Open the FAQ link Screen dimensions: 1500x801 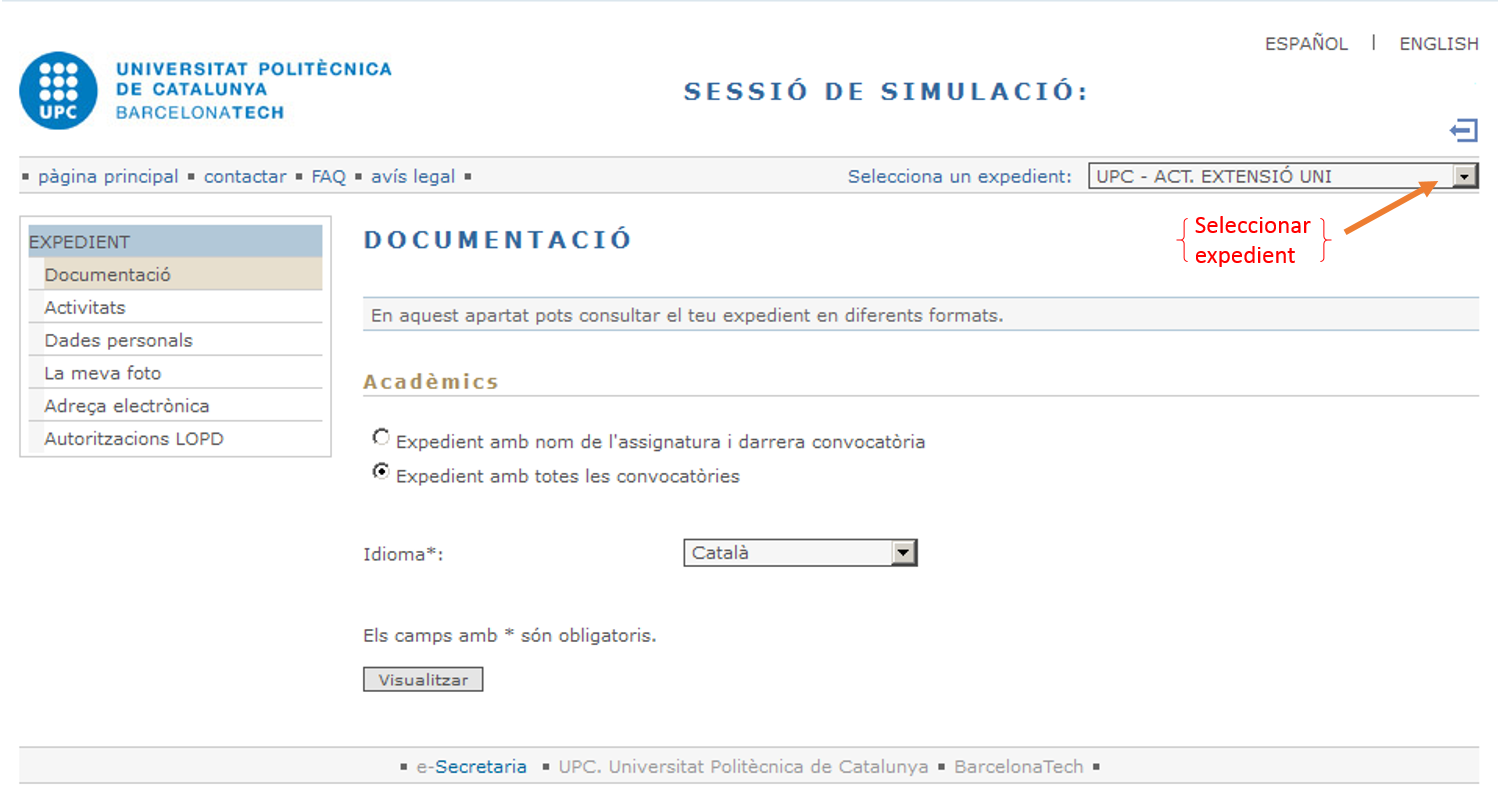pos(328,177)
